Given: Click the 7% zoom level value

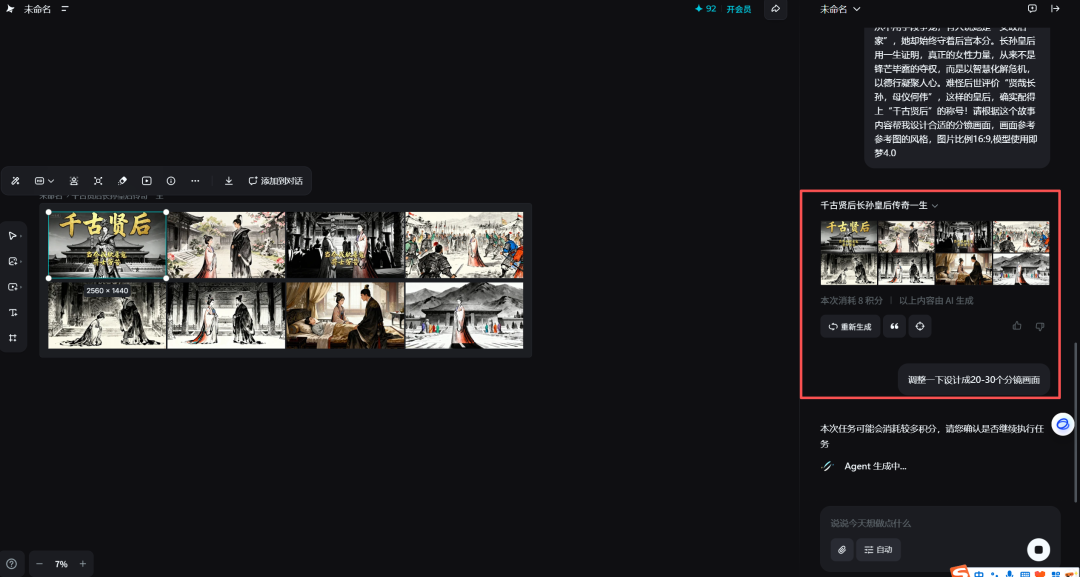Looking at the screenshot, I should point(61,564).
